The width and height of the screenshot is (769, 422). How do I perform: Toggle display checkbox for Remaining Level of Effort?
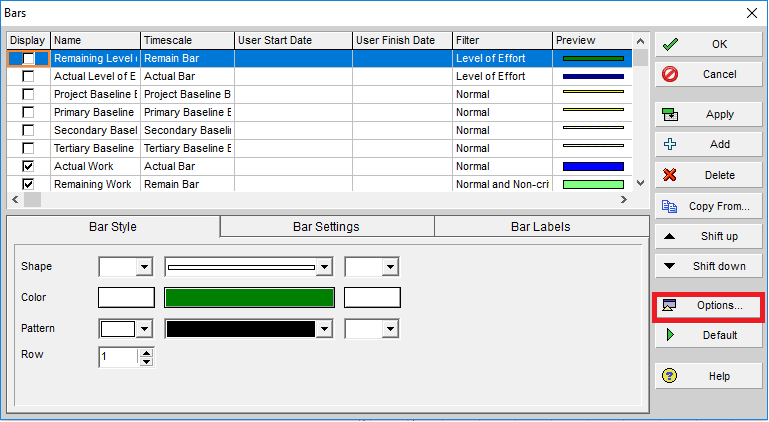pyautogui.click(x=28, y=58)
